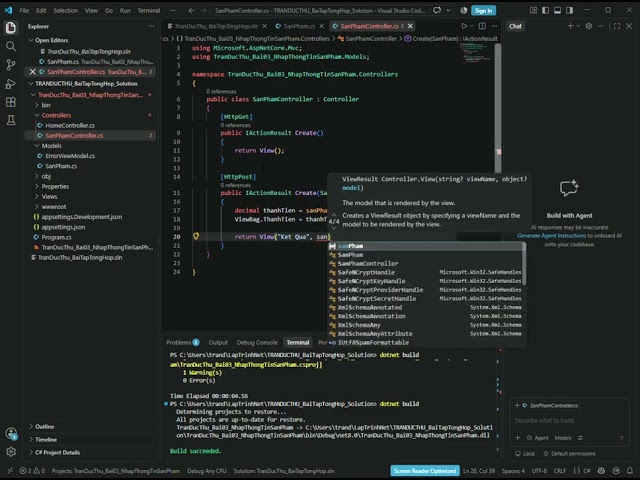Switch to the Problems panel tab
The width and height of the screenshot is (640, 480).
[182, 342]
